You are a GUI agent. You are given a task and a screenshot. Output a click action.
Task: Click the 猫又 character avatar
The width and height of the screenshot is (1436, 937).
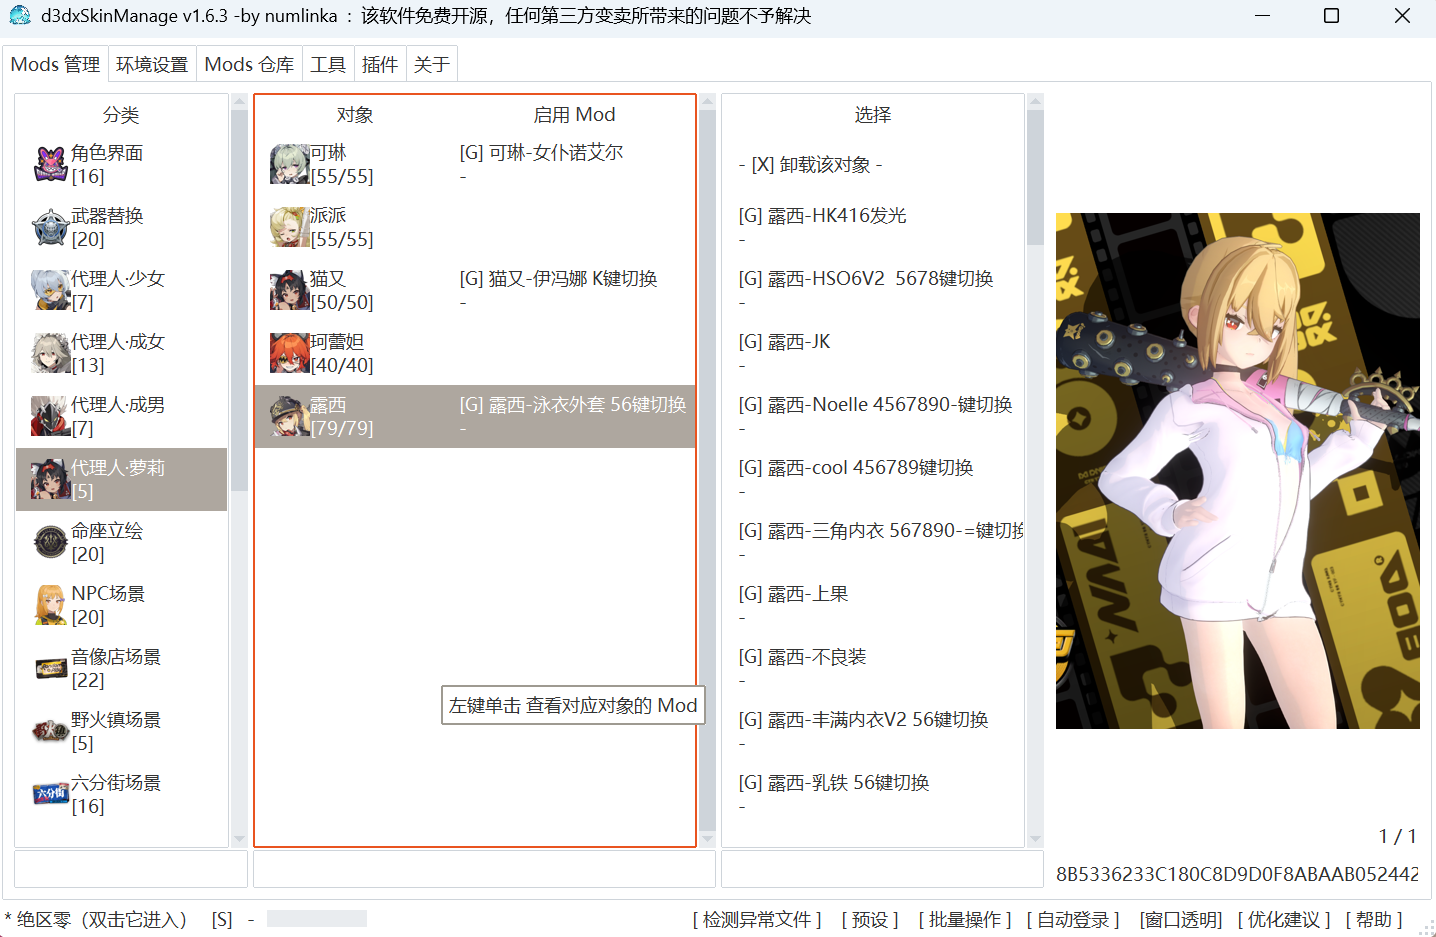pyautogui.click(x=289, y=290)
